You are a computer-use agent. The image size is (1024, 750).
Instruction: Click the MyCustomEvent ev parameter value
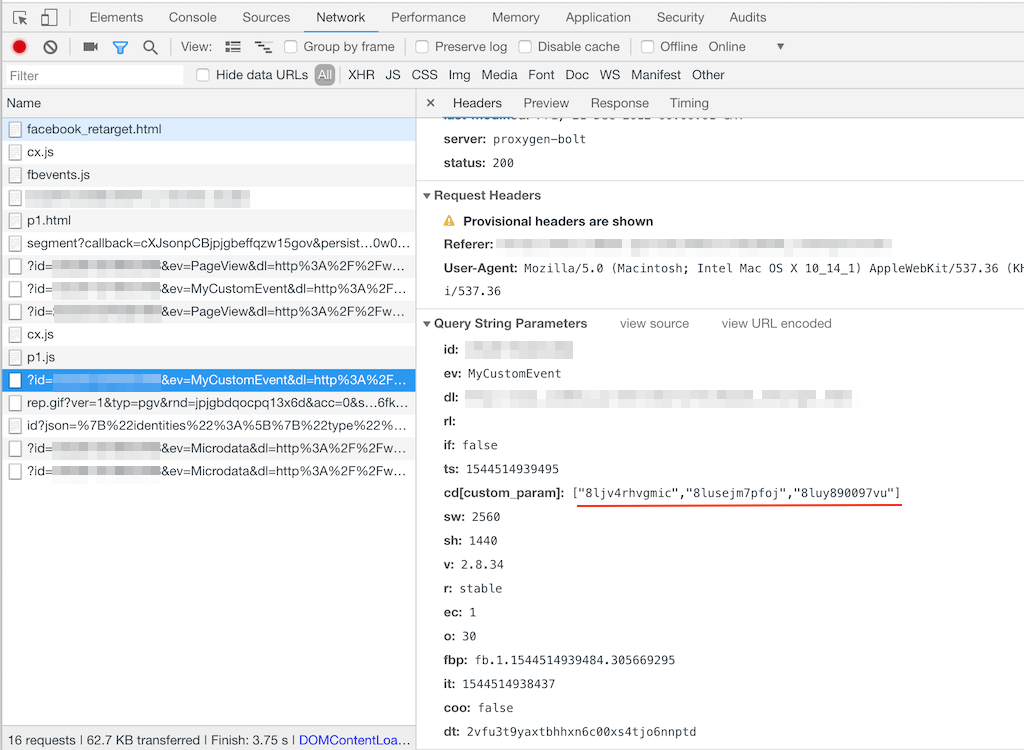point(514,374)
